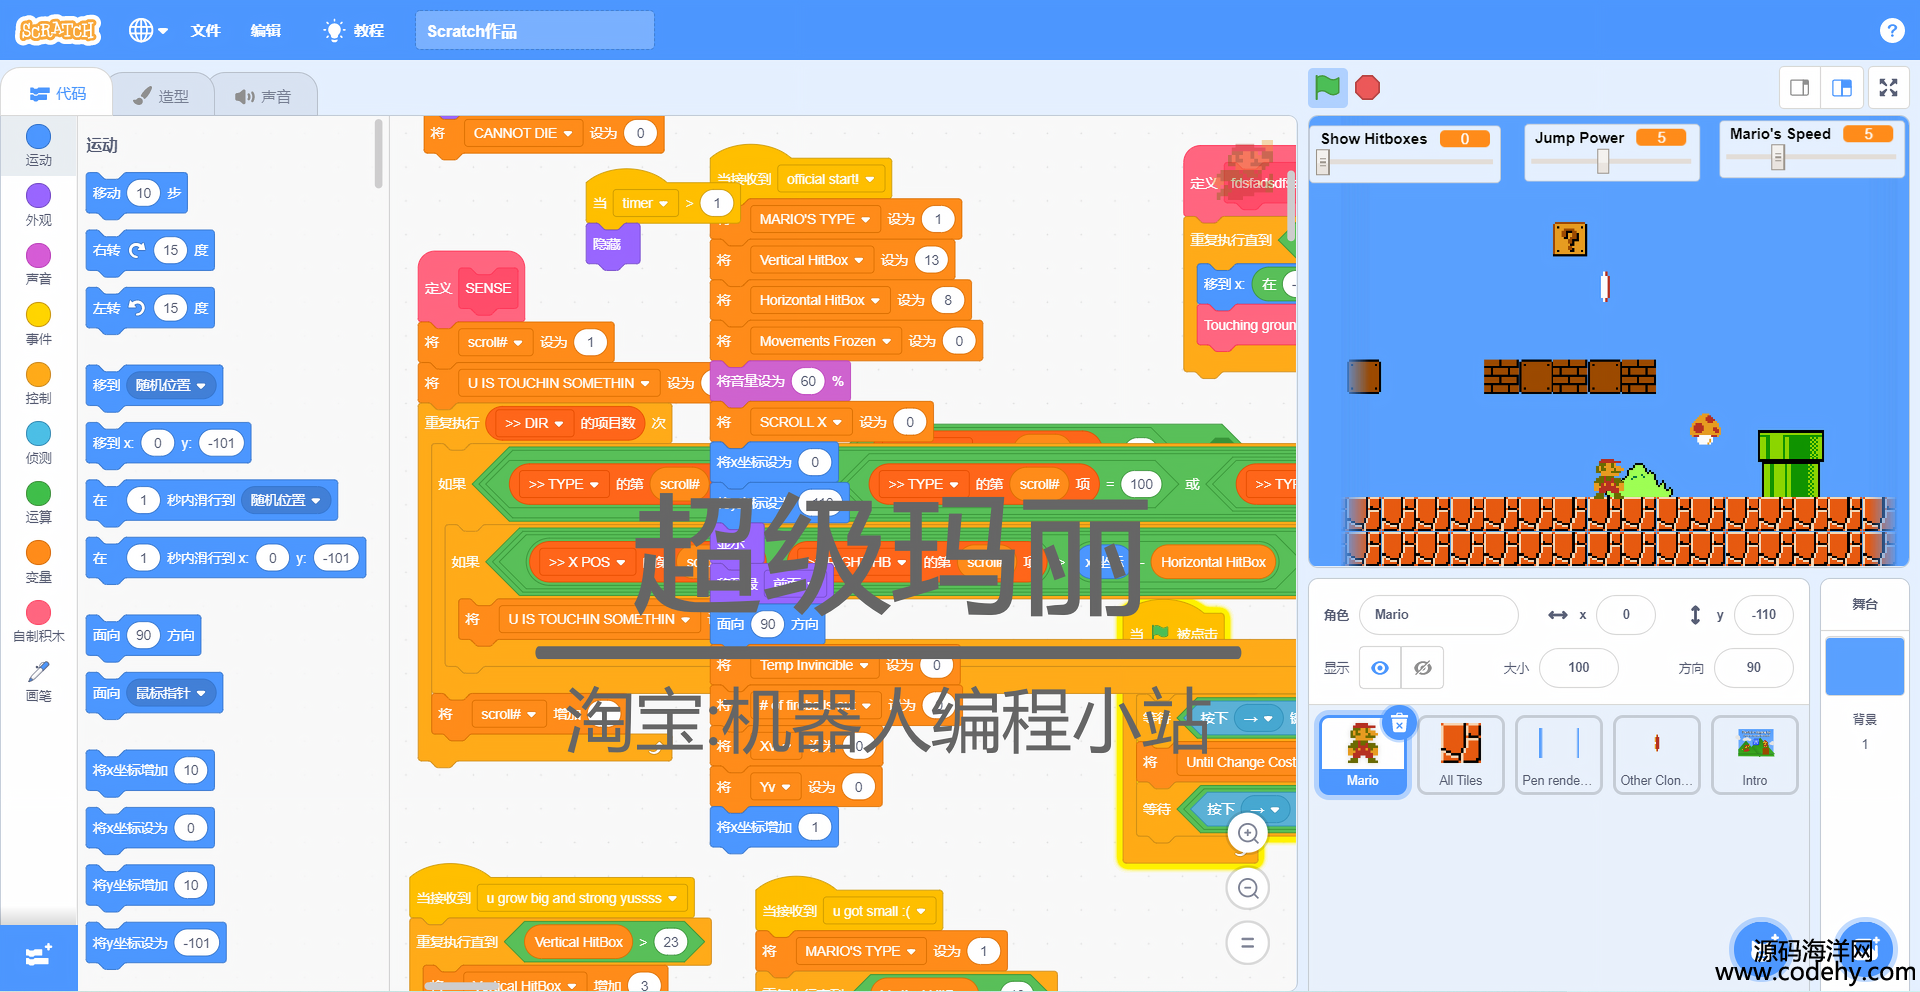Select the Intro sprite
Screen dimensions: 1920x992
coord(1754,755)
